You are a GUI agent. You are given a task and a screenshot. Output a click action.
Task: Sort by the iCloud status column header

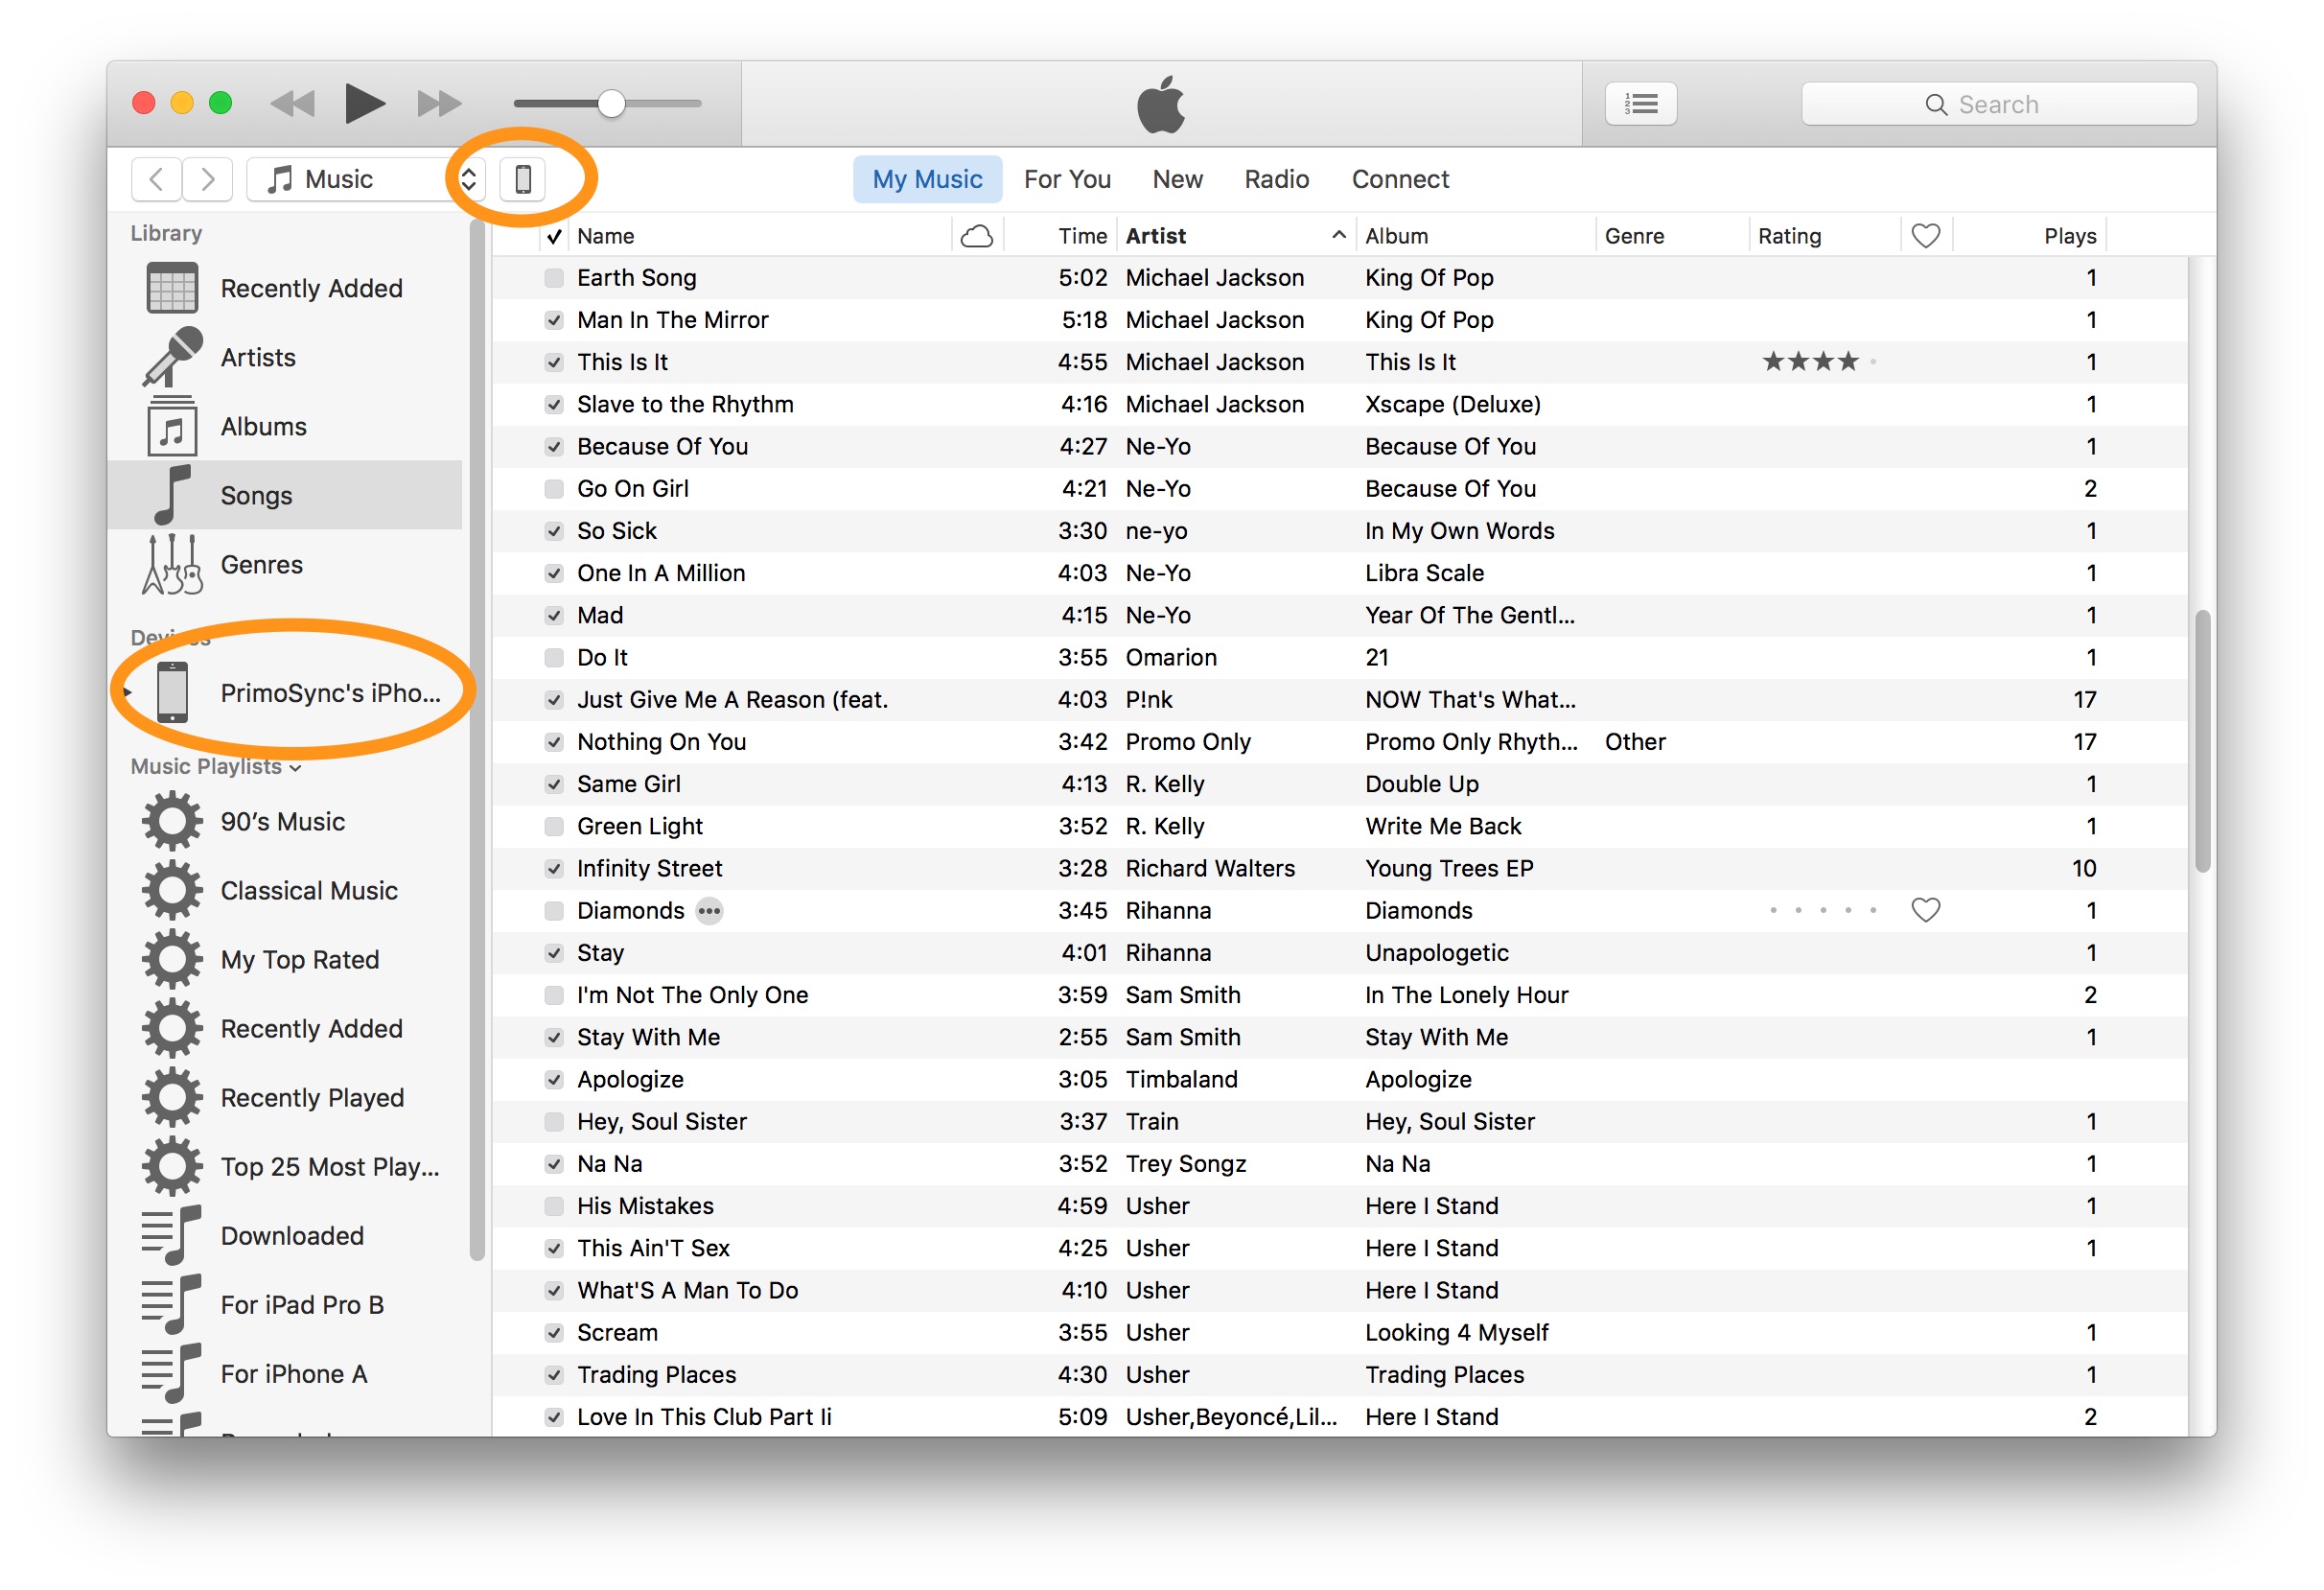point(977,236)
